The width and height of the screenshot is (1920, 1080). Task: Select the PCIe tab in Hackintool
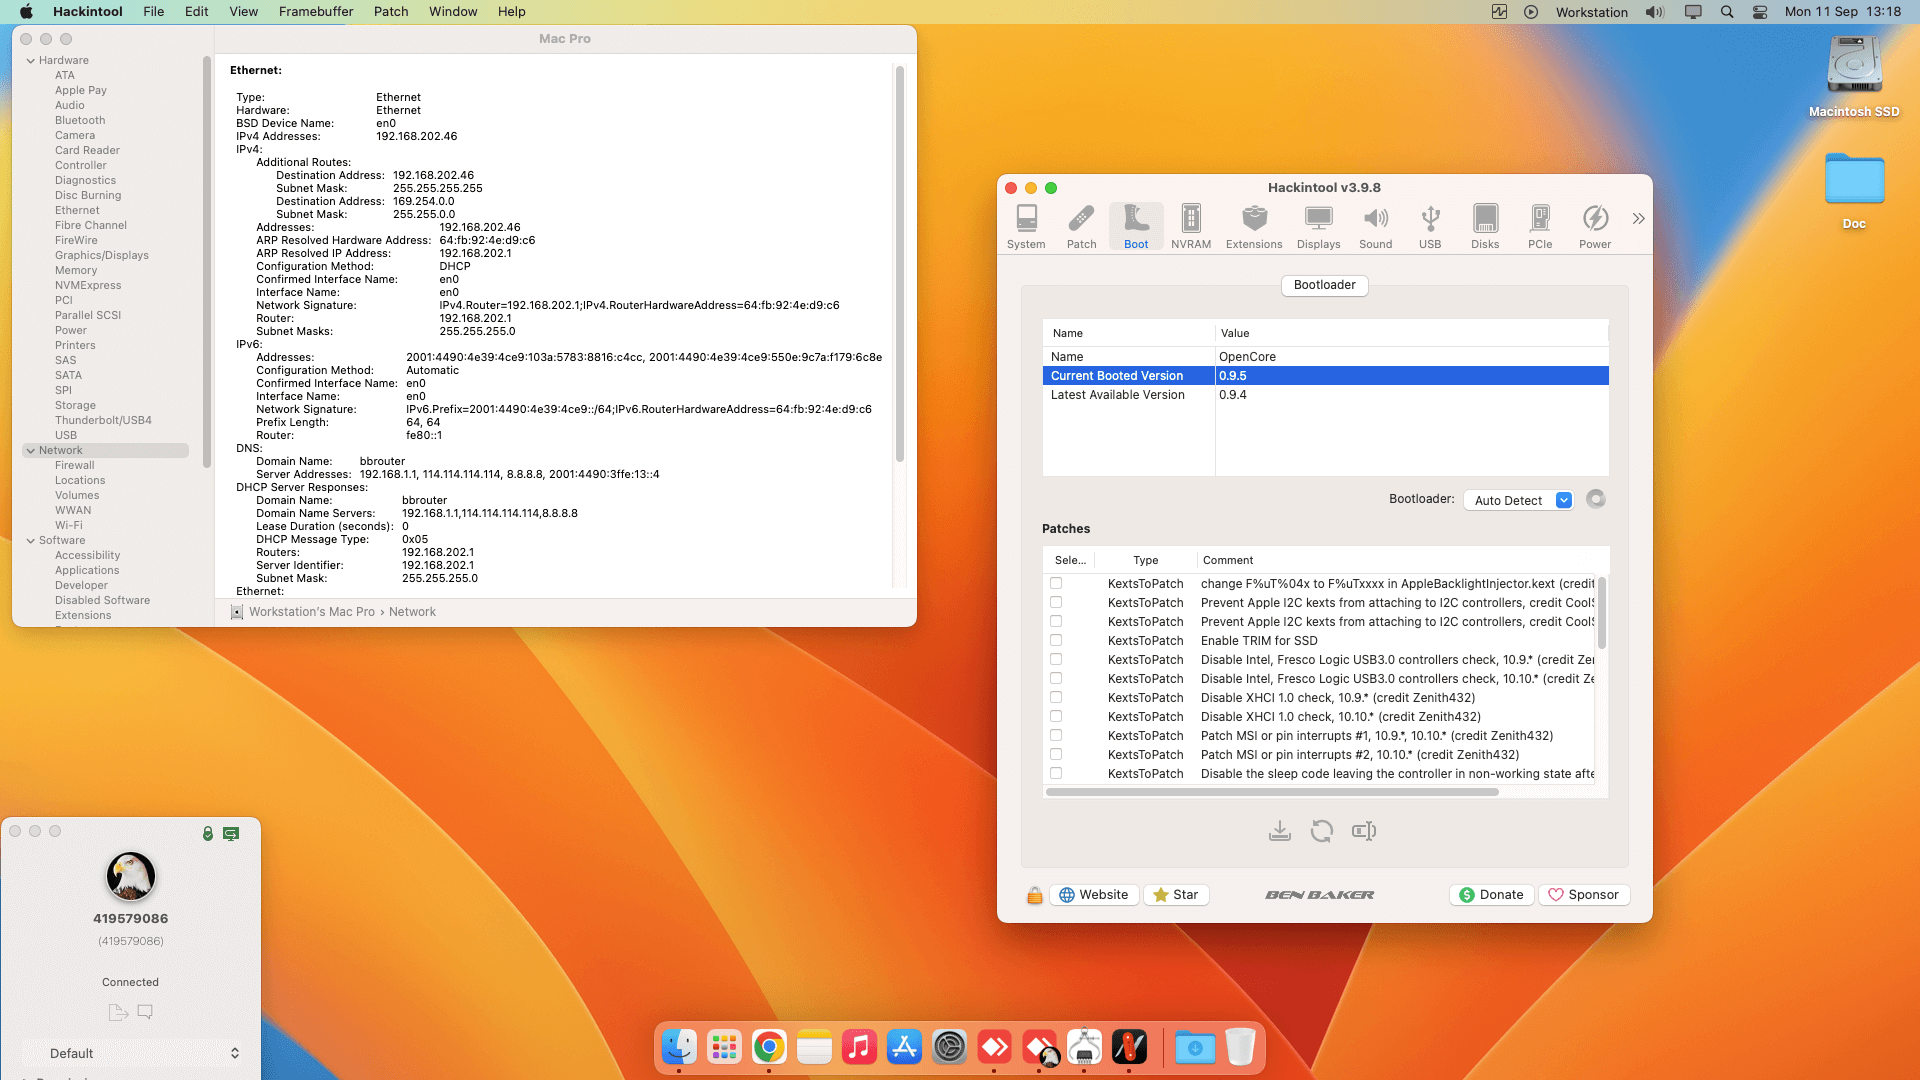coord(1540,225)
